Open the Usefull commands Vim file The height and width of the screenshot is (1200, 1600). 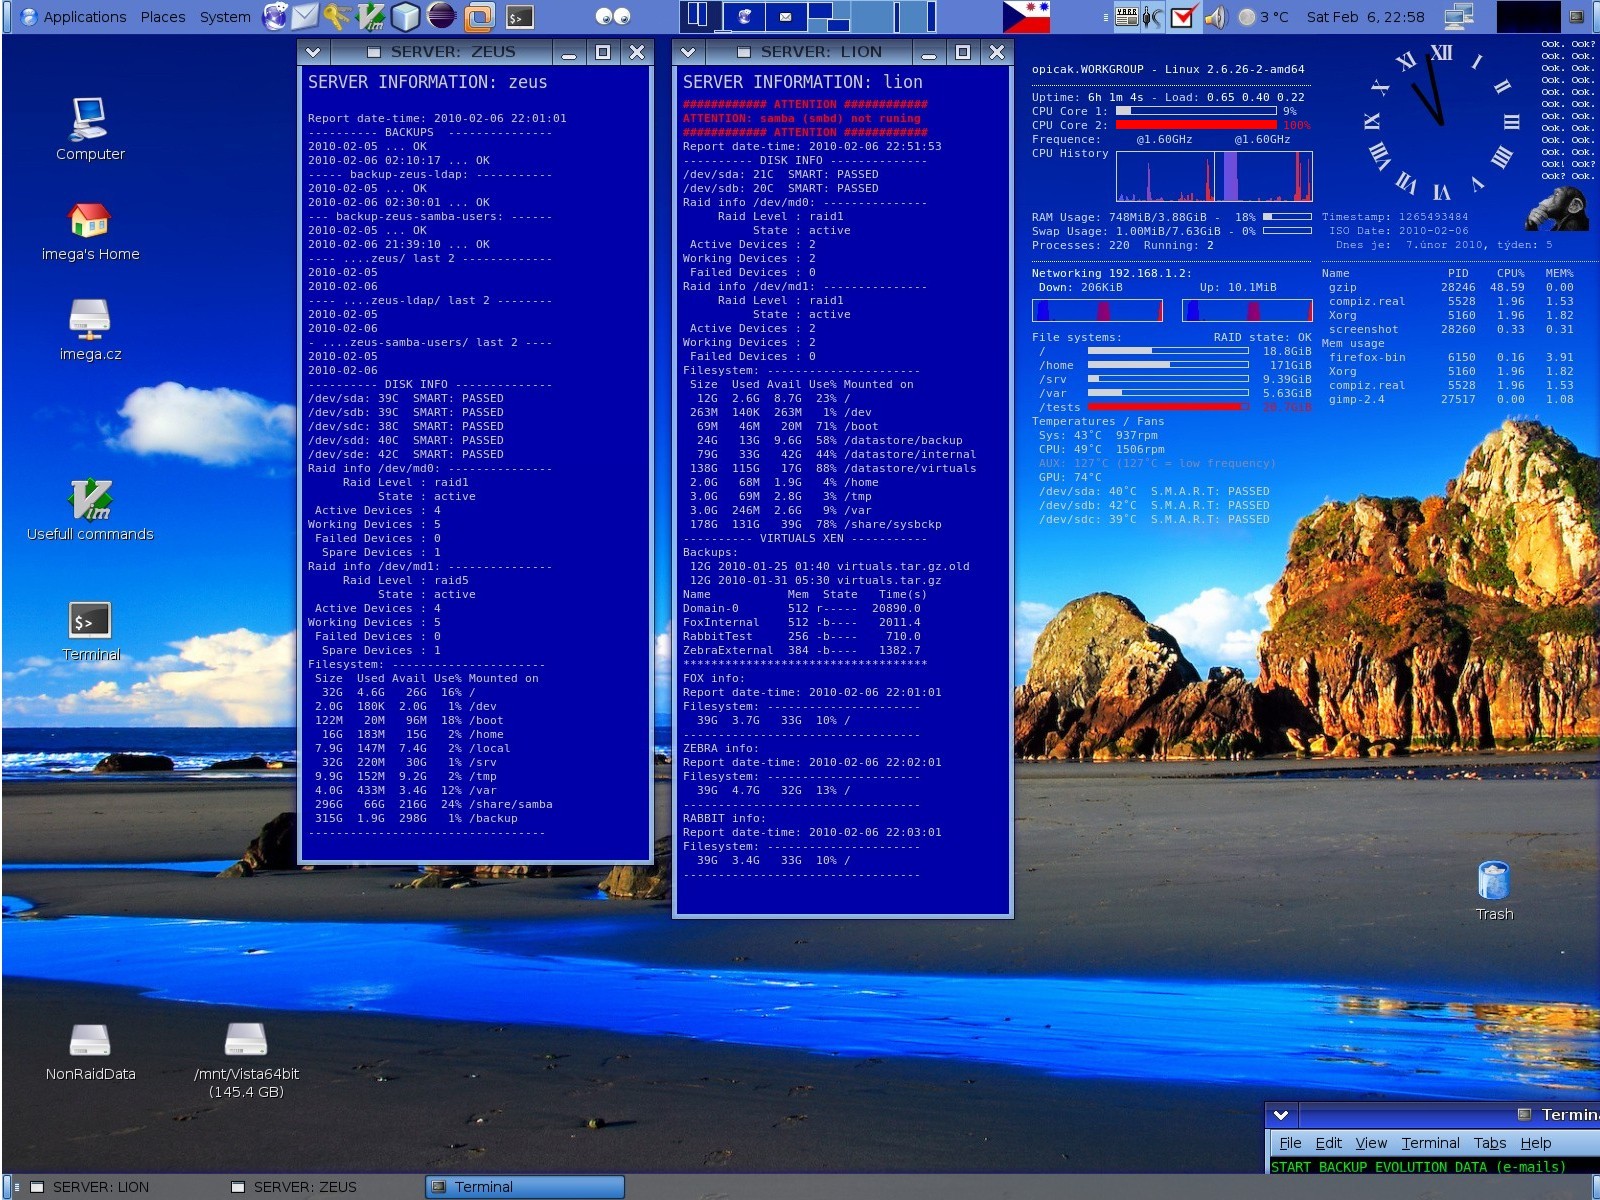90,510
